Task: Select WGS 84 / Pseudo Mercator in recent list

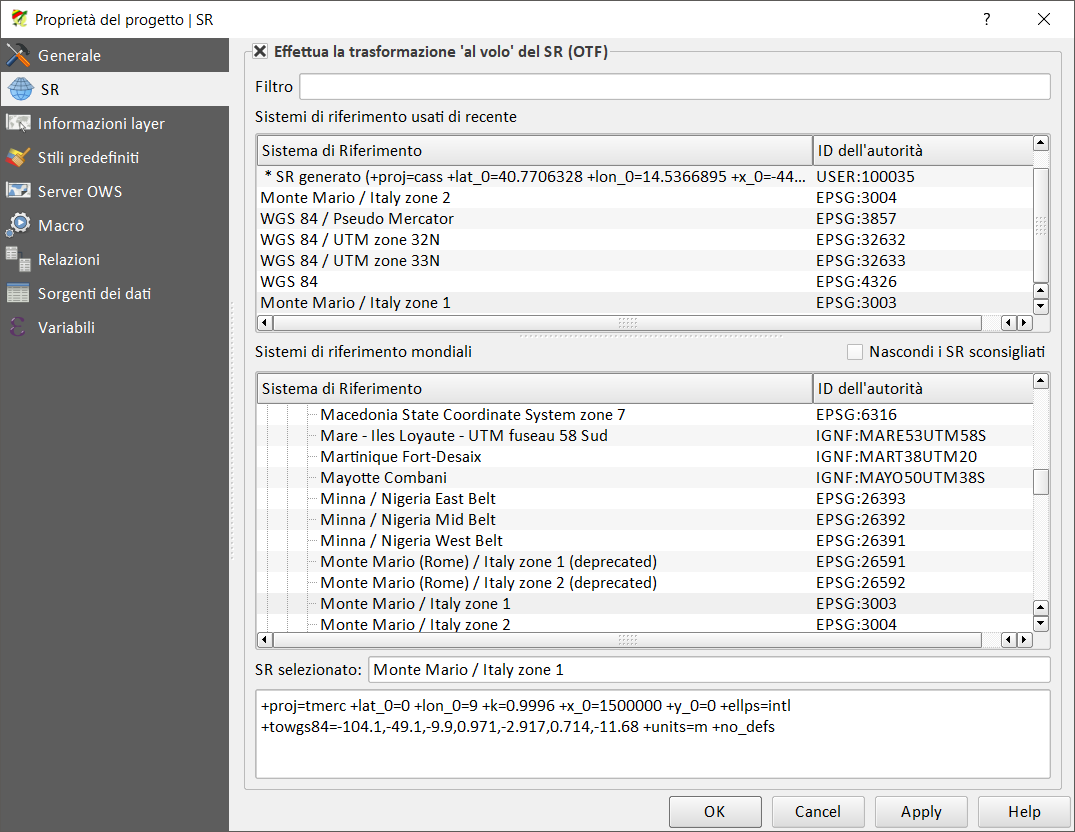Action: pos(357,219)
